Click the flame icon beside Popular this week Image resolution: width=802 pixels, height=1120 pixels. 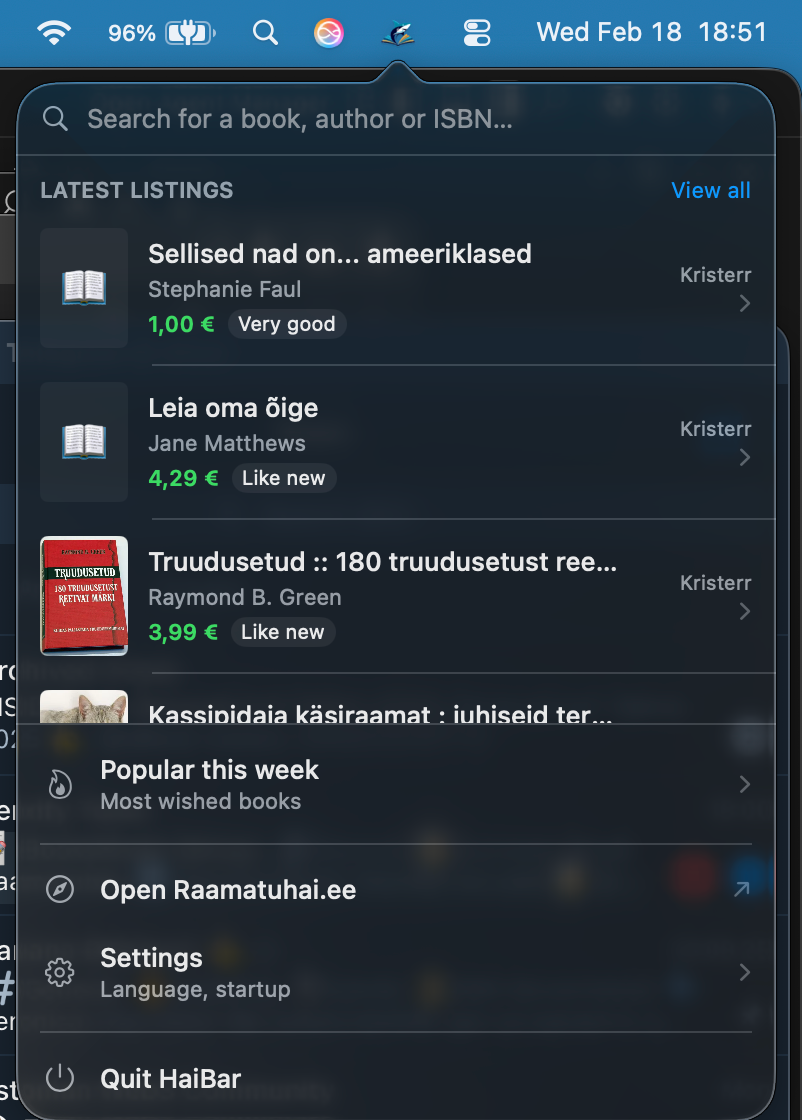60,784
